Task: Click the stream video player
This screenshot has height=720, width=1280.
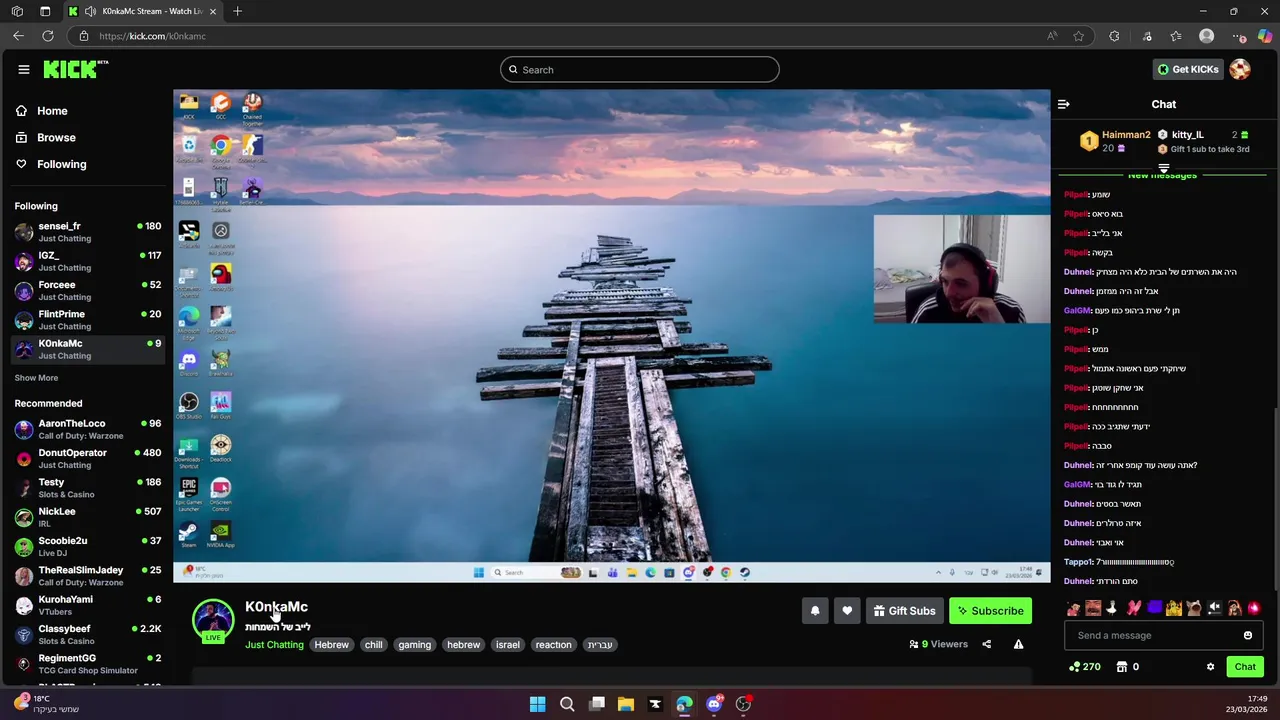Action: 611,336
